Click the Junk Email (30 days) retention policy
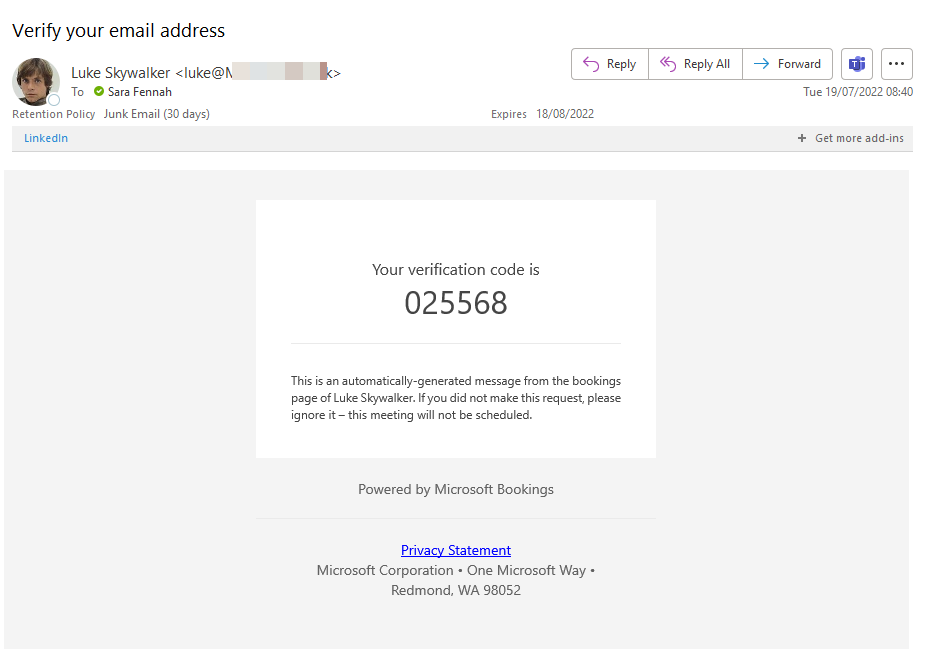This screenshot has width=932, height=670. [156, 114]
